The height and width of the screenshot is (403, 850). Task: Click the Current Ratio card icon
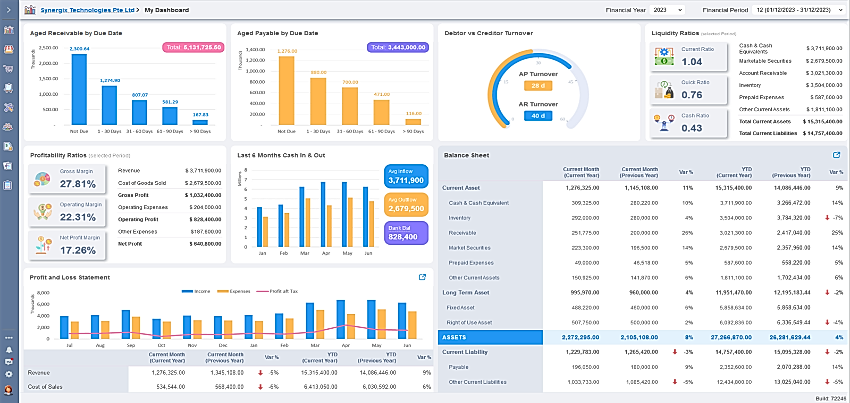tap(664, 56)
